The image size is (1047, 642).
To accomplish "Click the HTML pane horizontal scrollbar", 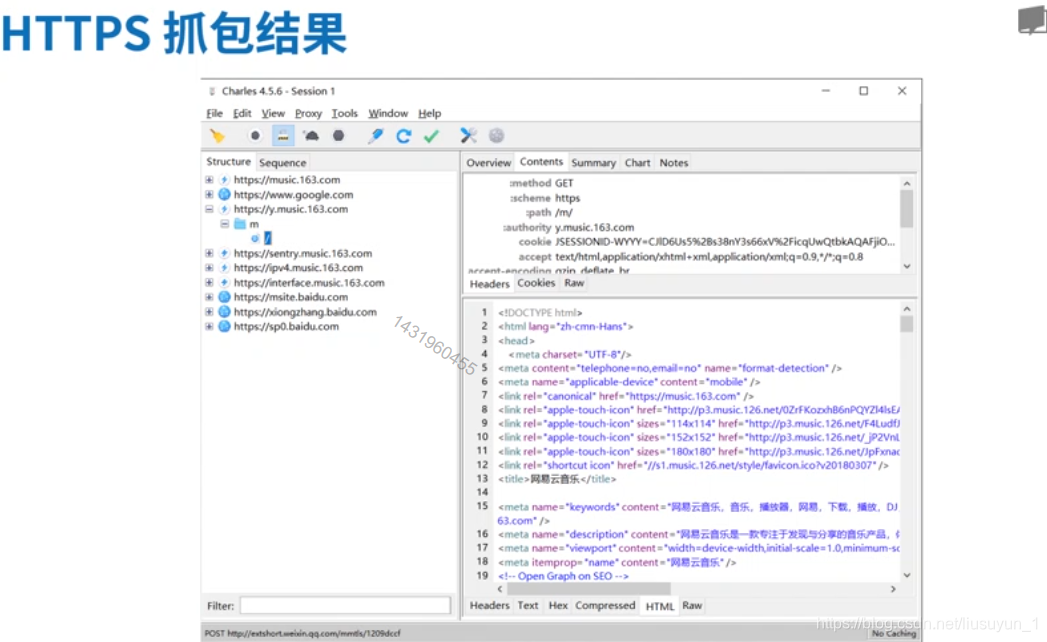I will pyautogui.click(x=589, y=589).
